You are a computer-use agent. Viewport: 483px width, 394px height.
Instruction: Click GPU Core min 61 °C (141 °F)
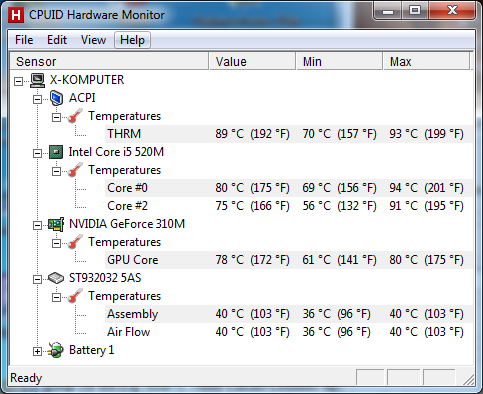pos(339,260)
